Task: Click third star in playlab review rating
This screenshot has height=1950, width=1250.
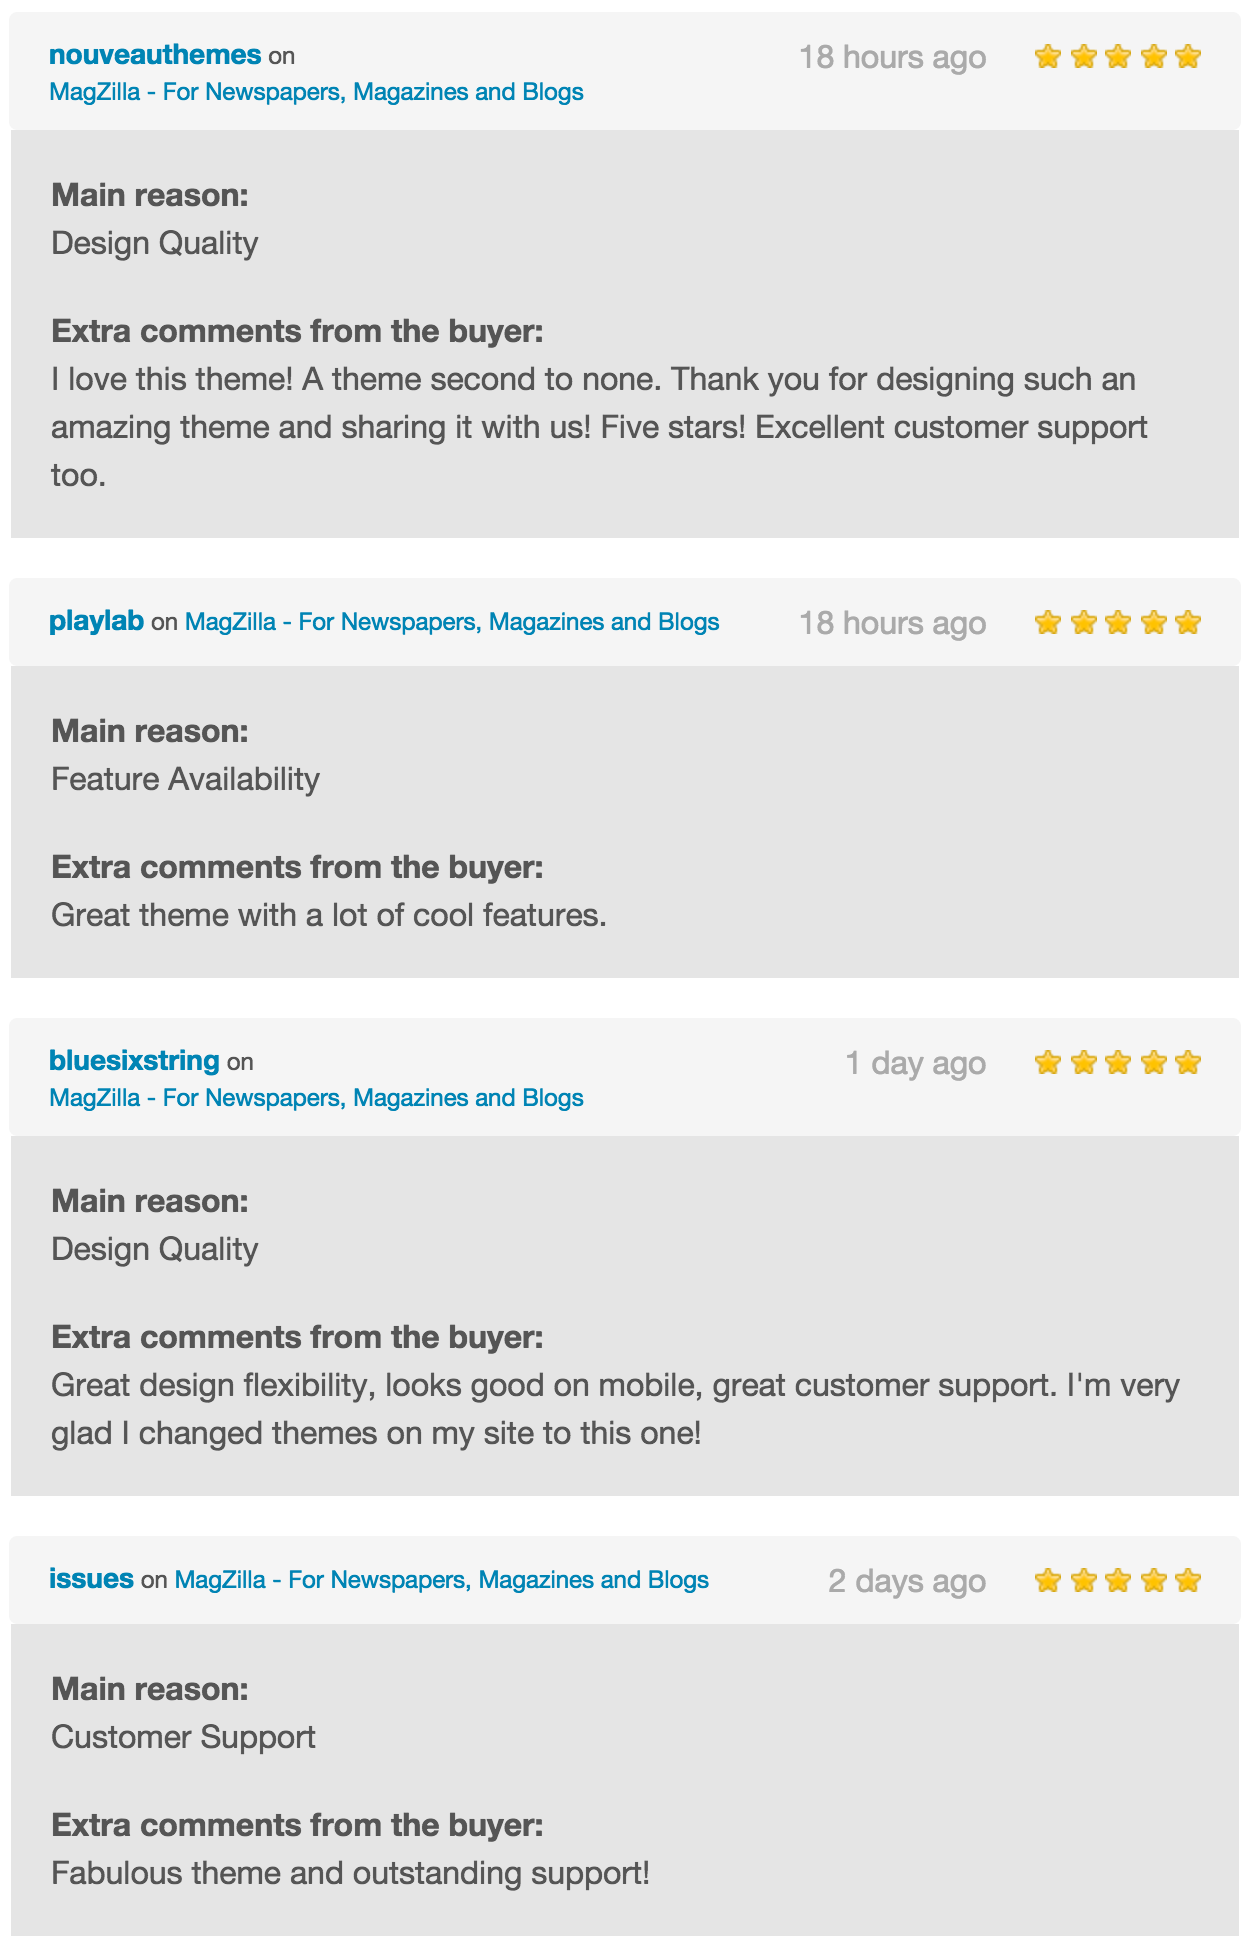Action: [1118, 622]
